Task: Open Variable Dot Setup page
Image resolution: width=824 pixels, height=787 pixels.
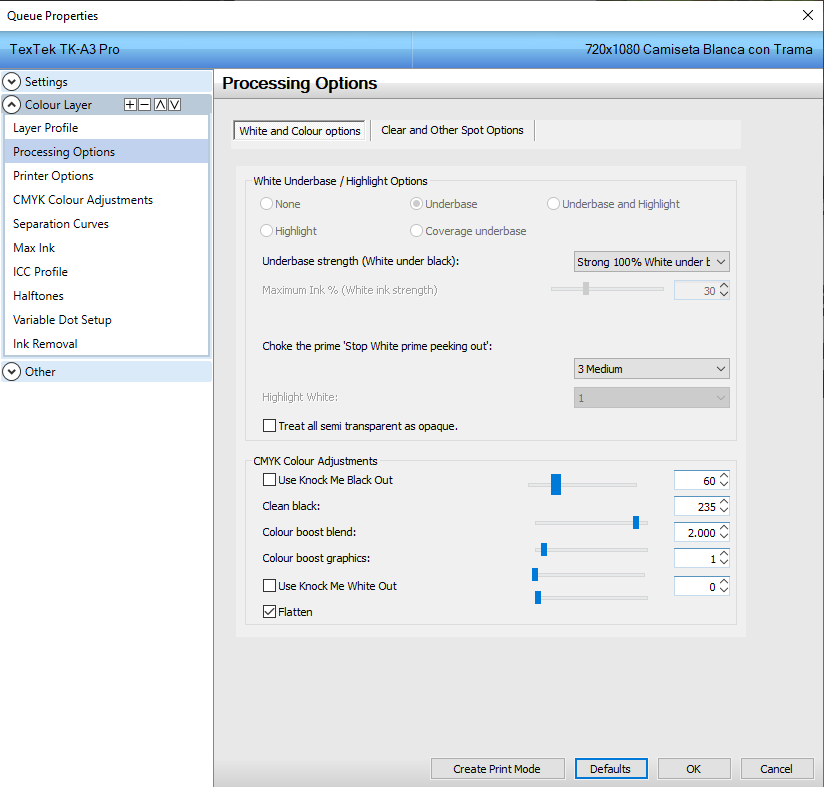Action: click(x=106, y=320)
